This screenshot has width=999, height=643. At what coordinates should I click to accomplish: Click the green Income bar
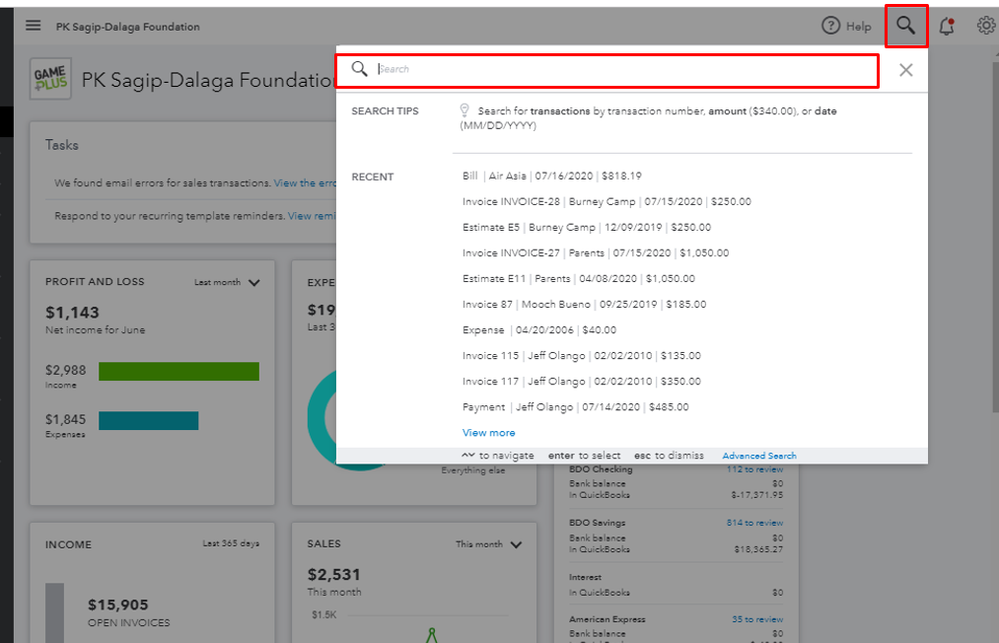[x=179, y=372]
